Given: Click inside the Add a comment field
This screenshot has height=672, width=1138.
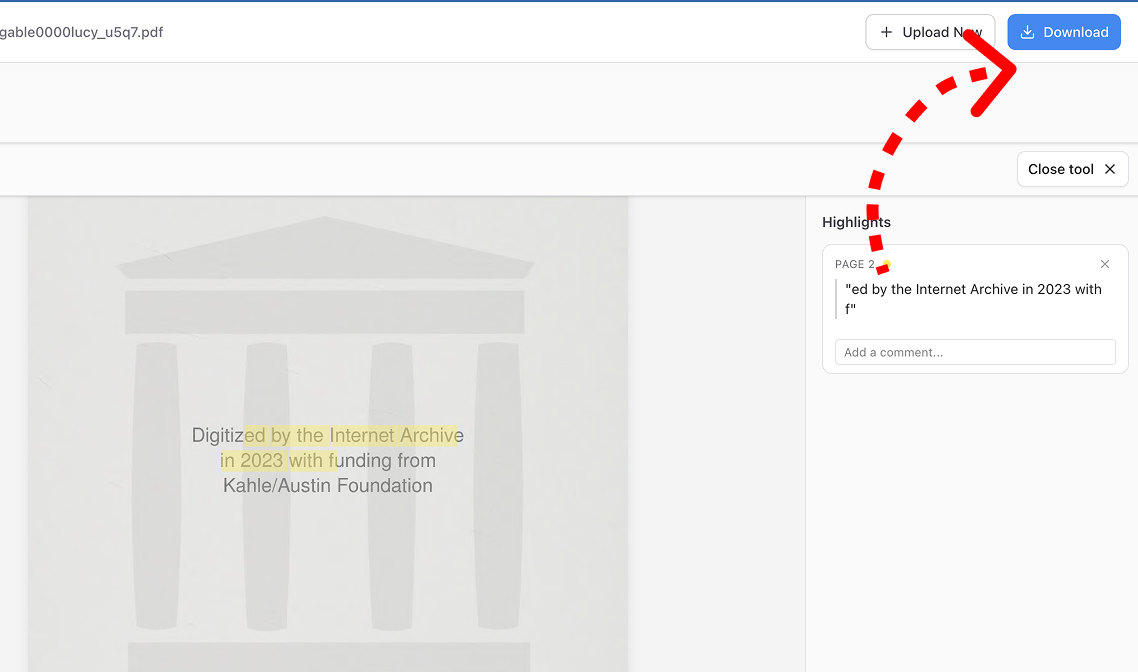Looking at the screenshot, I should (x=975, y=352).
